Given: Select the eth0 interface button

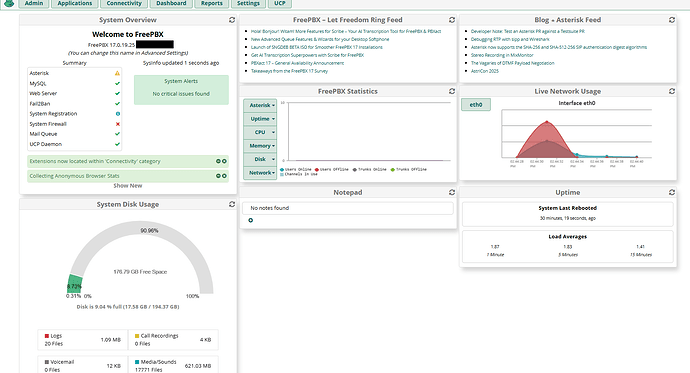Looking at the screenshot, I should point(476,105).
